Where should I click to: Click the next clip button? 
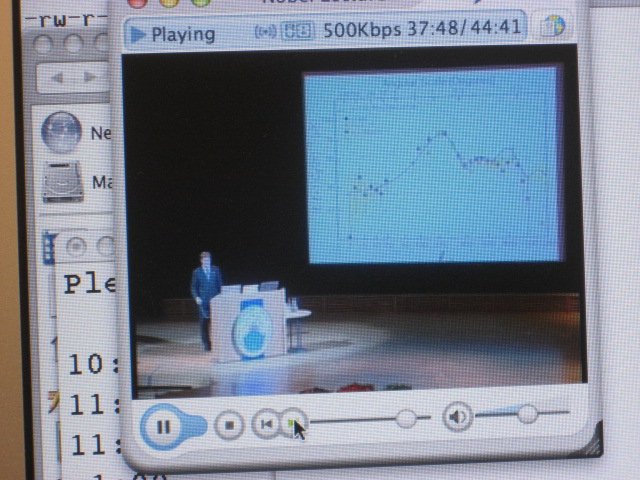click(x=291, y=424)
